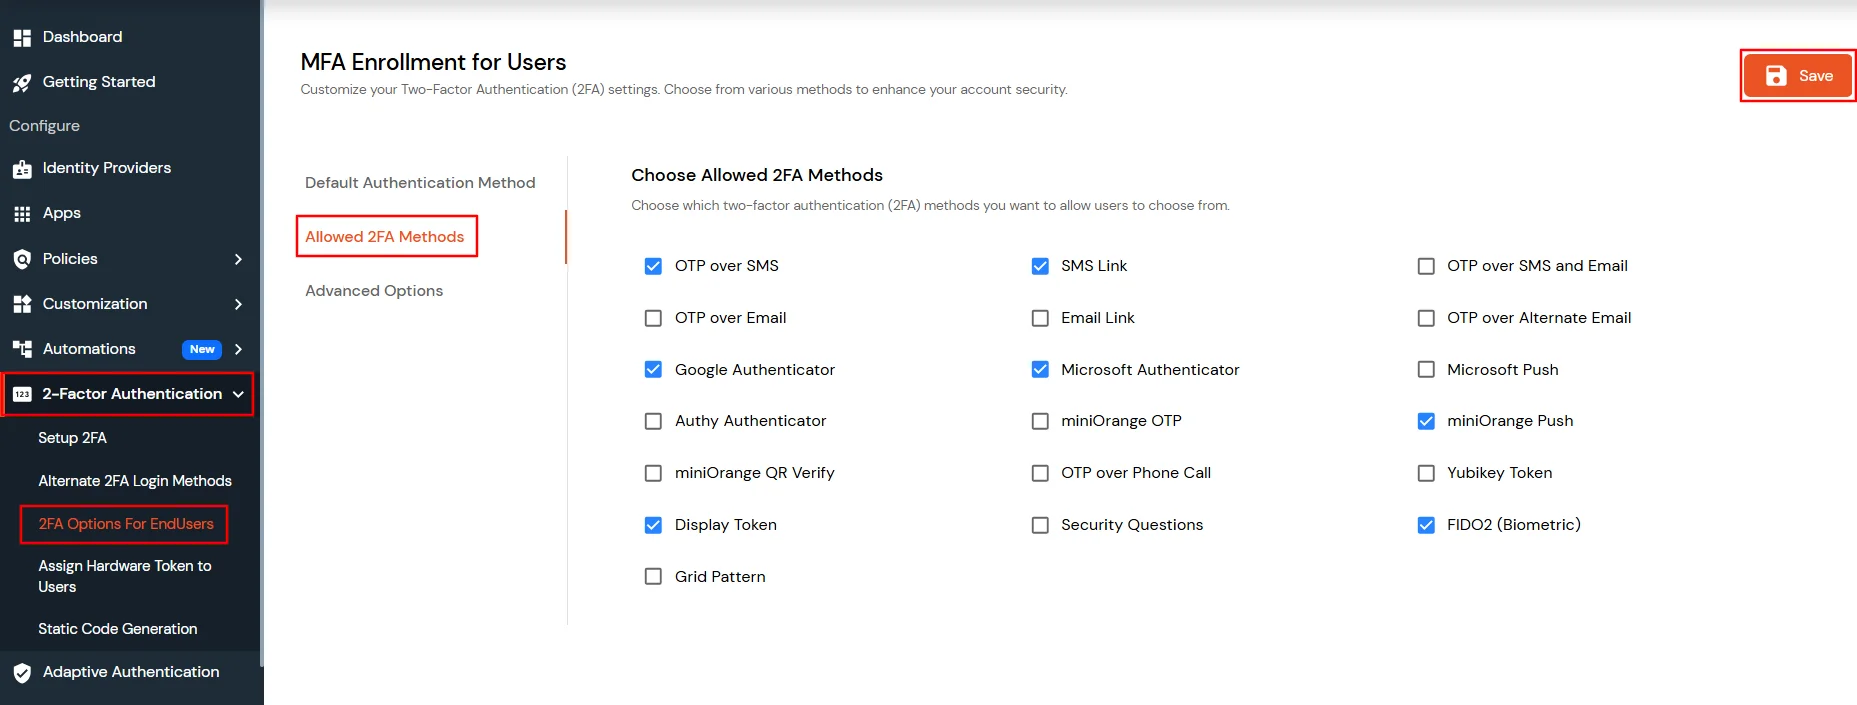Image resolution: width=1857 pixels, height=705 pixels.
Task: Disable the Google Authenticator option
Action: coord(653,369)
